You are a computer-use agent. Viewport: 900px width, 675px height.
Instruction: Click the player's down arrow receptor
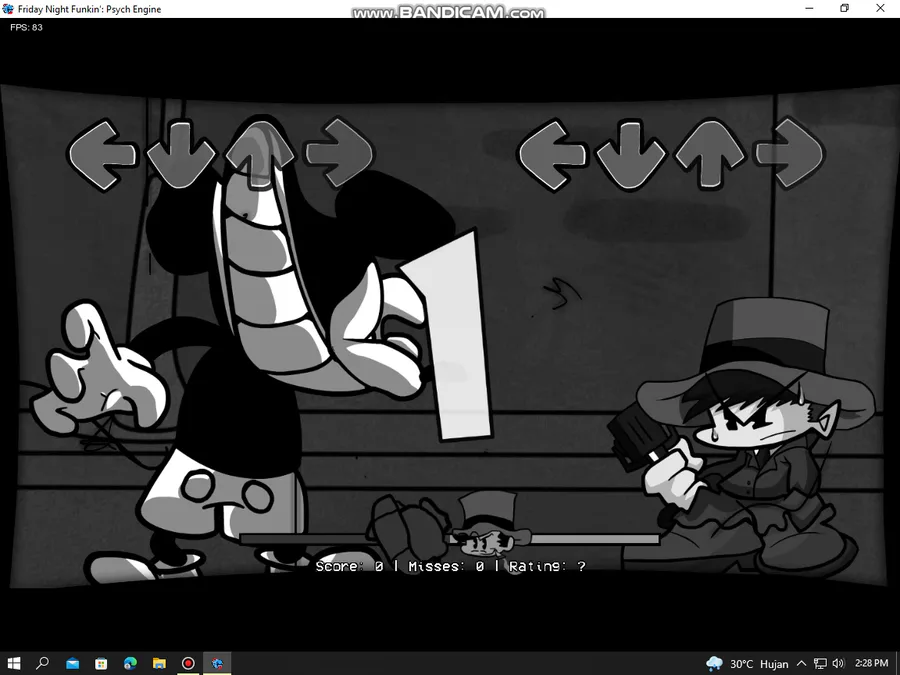click(631, 154)
